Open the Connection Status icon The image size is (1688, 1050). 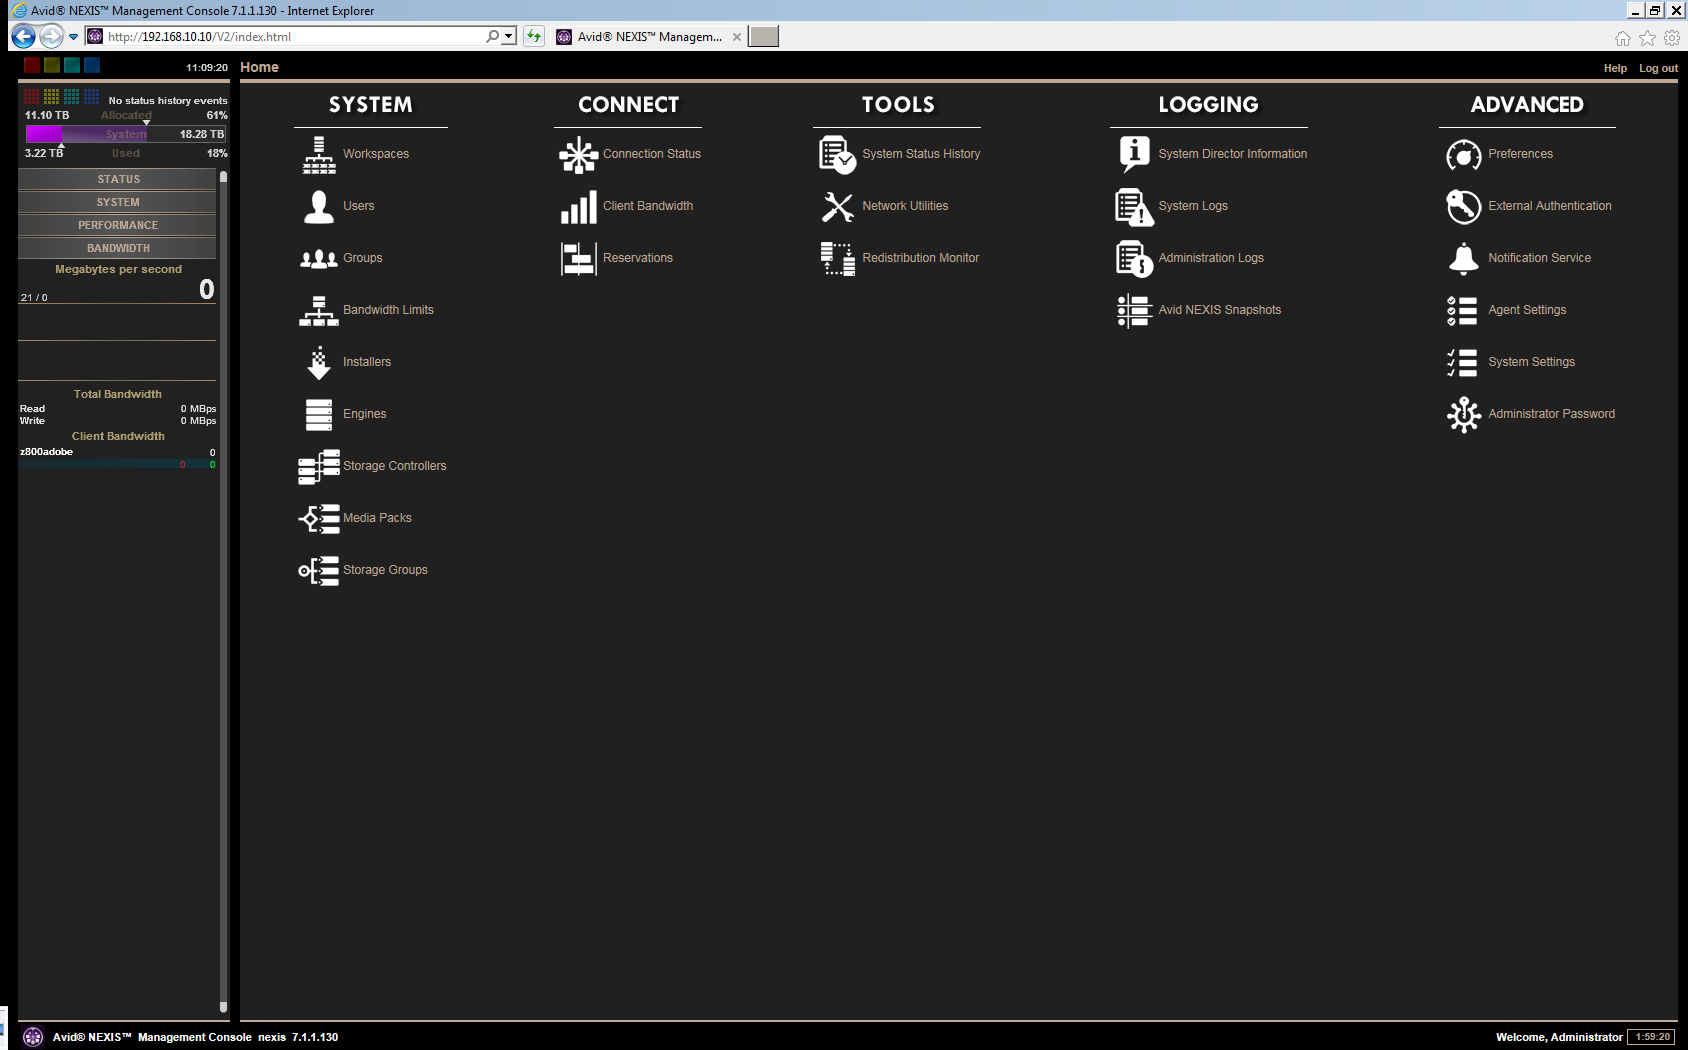pyautogui.click(x=578, y=154)
